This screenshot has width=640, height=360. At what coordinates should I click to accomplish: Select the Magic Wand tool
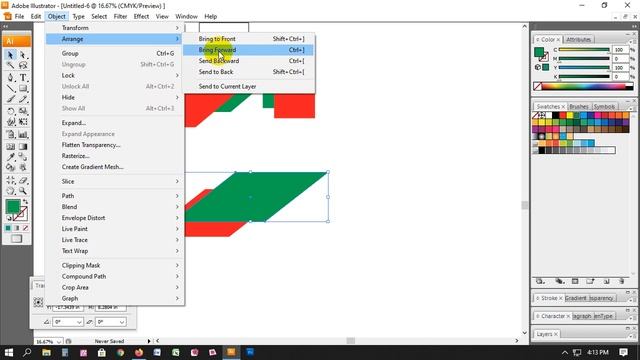pos(11,65)
